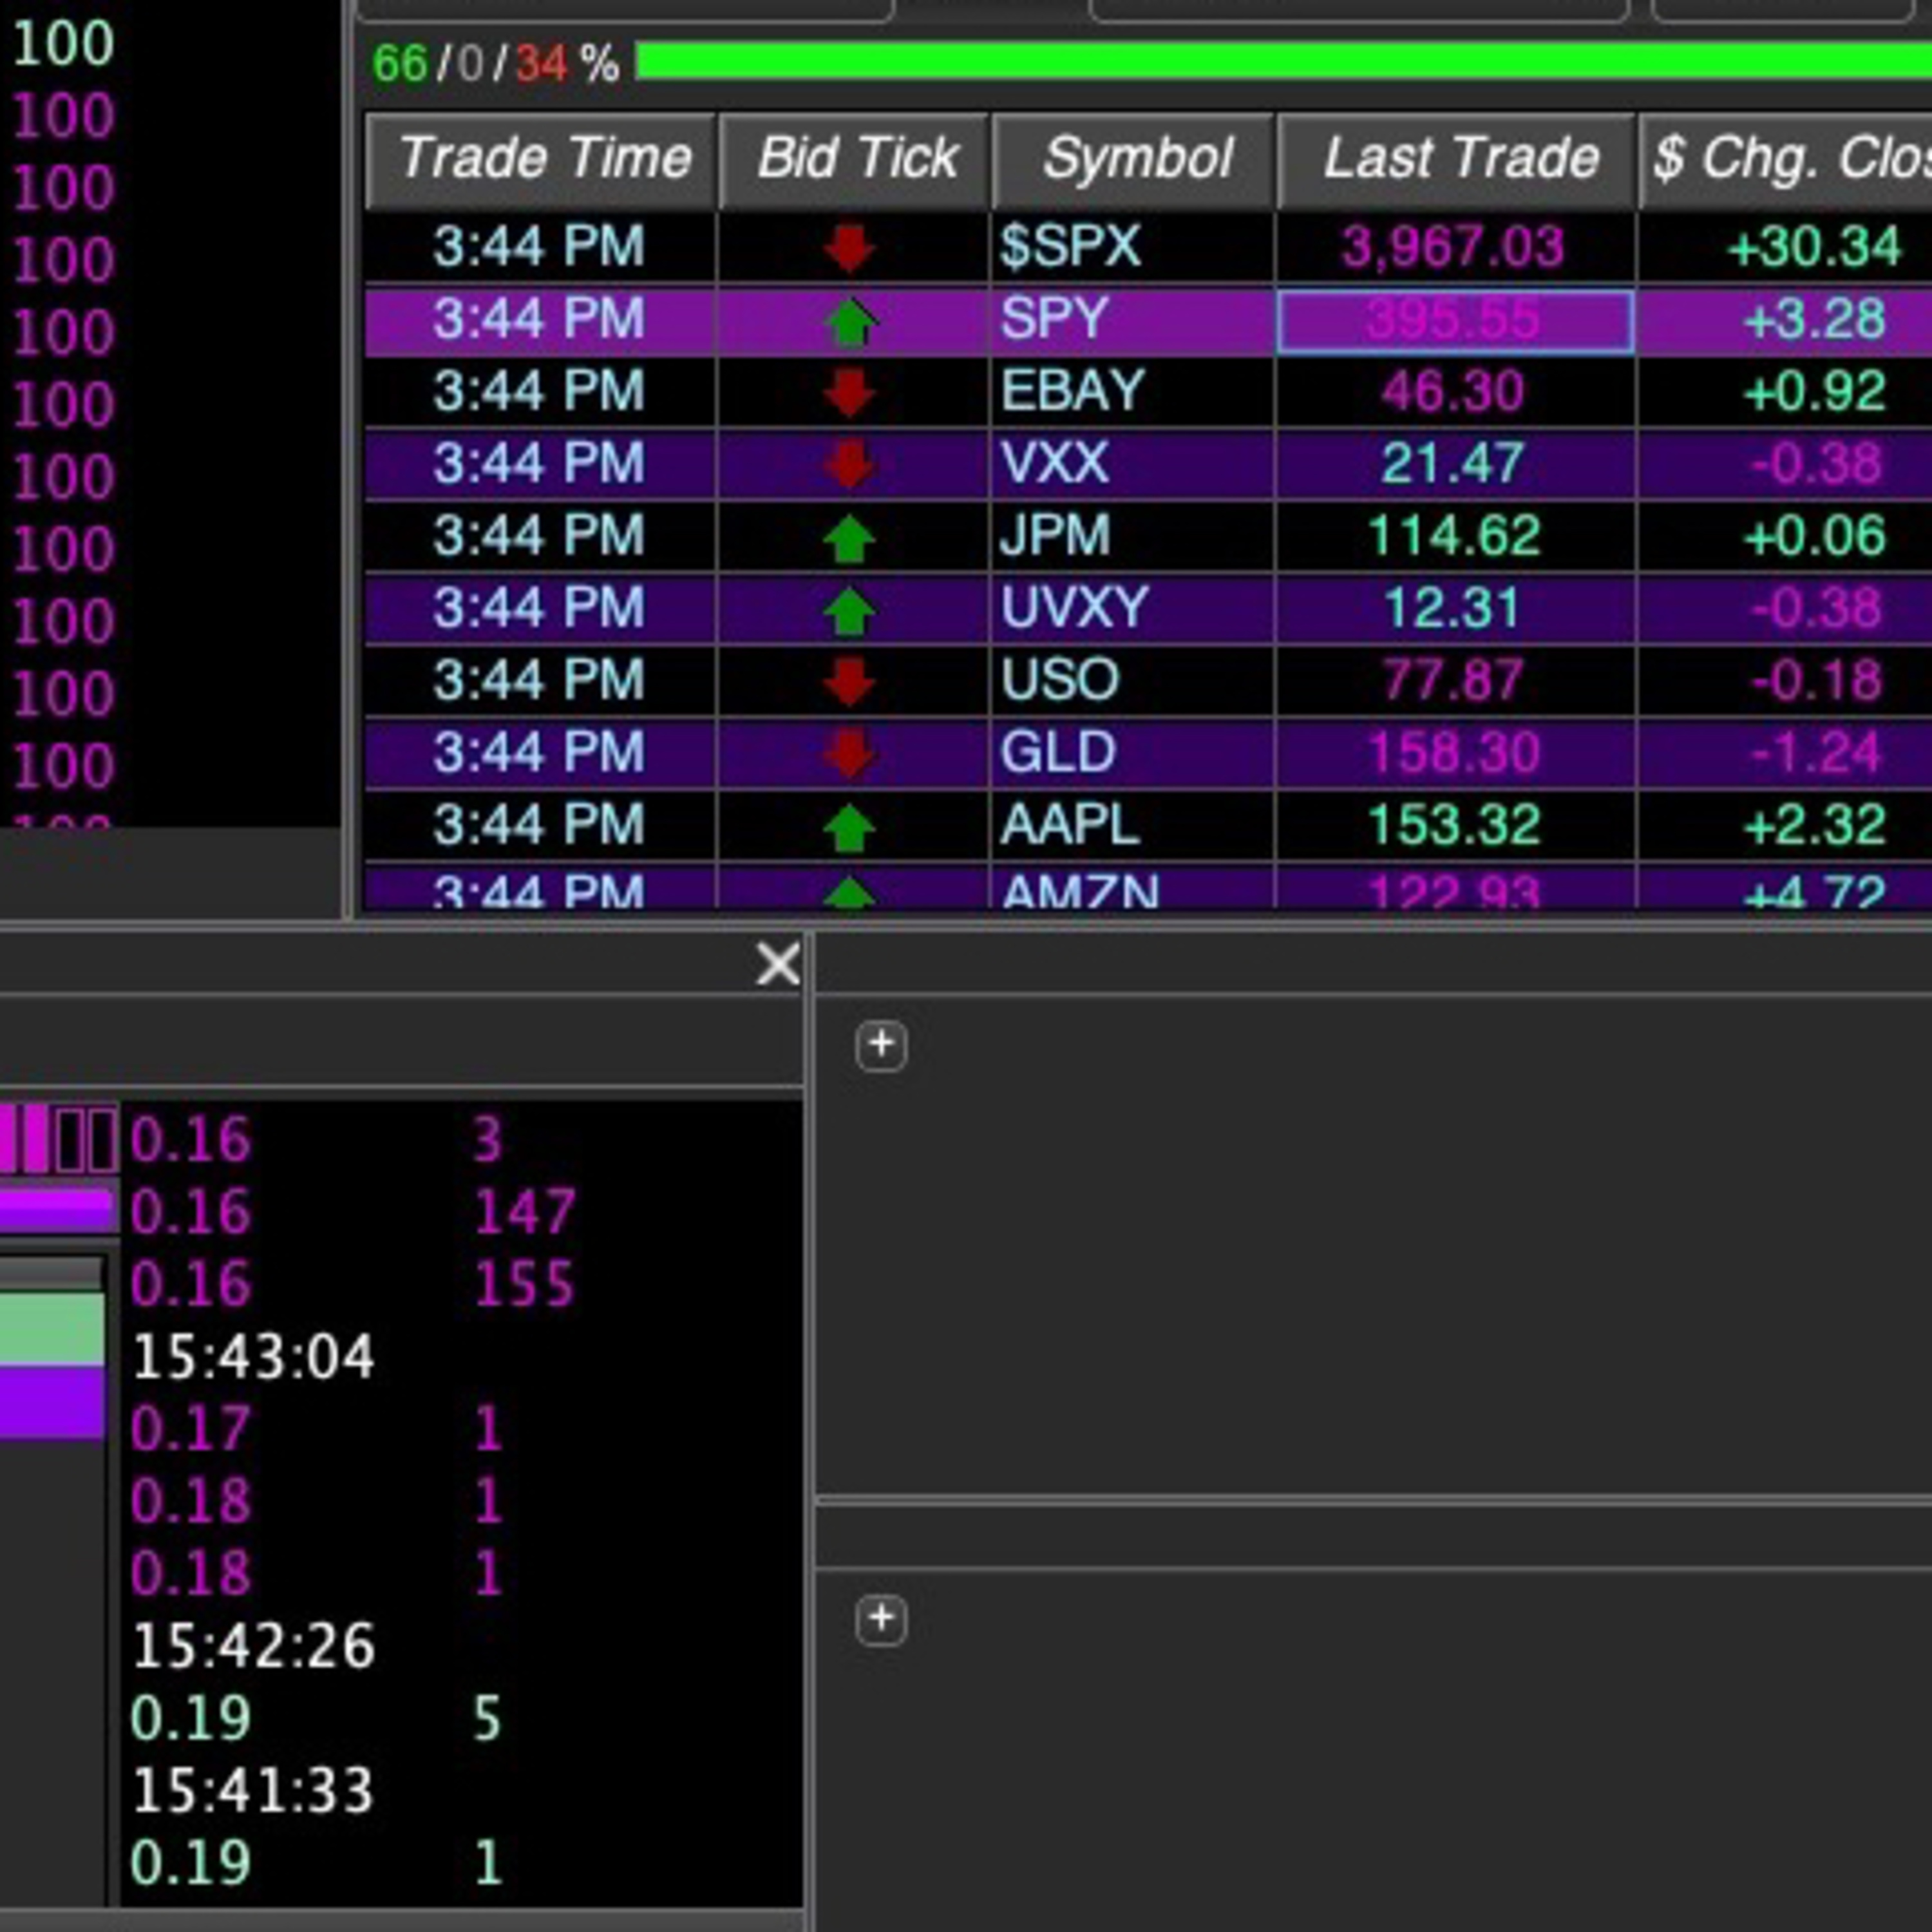This screenshot has width=1932, height=1932.
Task: Click the green sentiment progress bar
Action: pos(1284,62)
